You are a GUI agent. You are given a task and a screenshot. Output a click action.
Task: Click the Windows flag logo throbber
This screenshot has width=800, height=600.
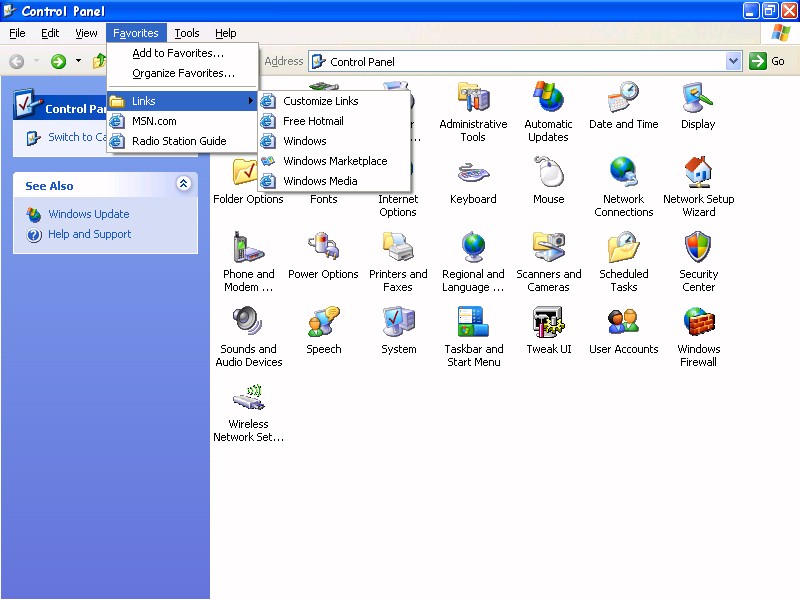781,33
